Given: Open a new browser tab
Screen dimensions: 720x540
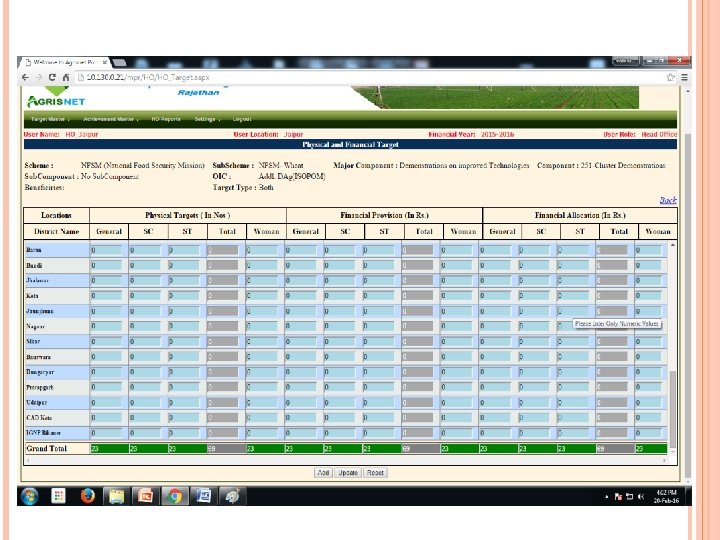Looking at the screenshot, I should pyautogui.click(x=119, y=62).
